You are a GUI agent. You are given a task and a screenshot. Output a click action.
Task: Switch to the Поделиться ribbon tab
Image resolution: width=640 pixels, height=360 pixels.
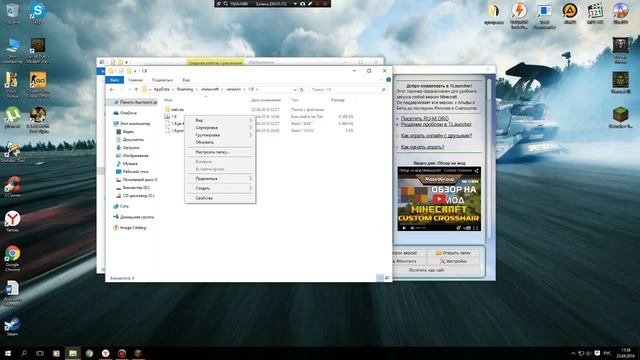point(162,80)
